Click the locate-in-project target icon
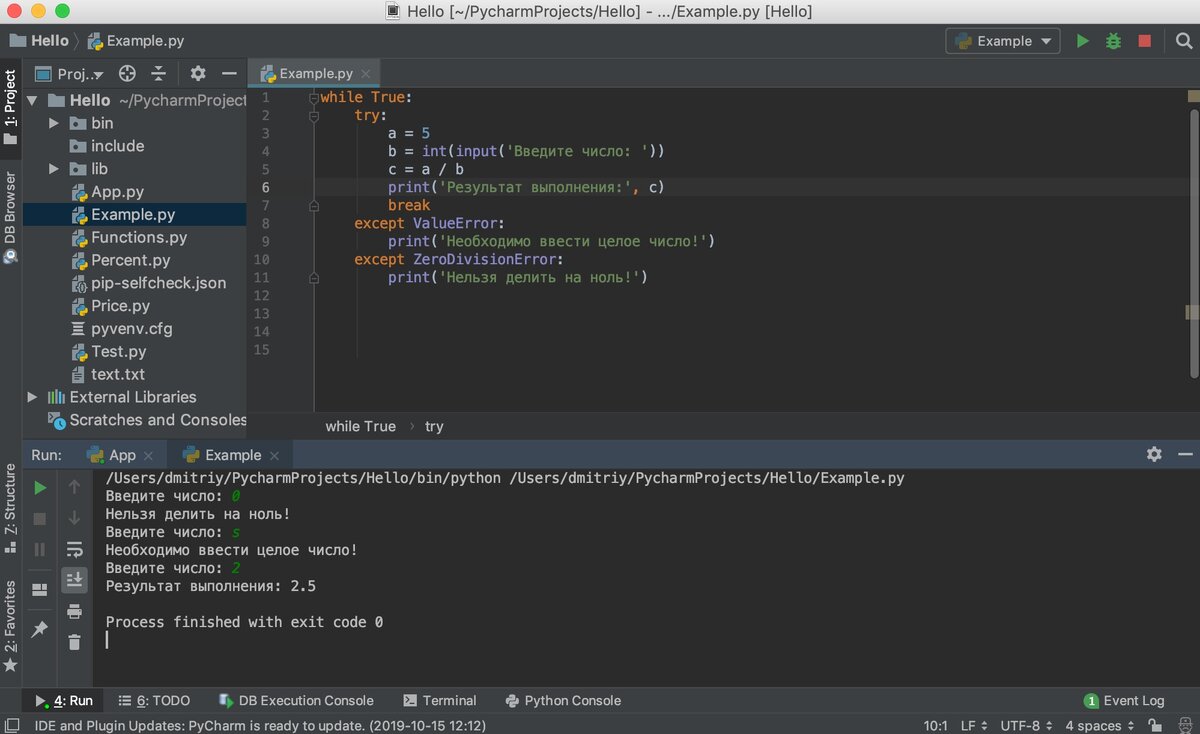The width and height of the screenshot is (1200, 734). point(127,74)
